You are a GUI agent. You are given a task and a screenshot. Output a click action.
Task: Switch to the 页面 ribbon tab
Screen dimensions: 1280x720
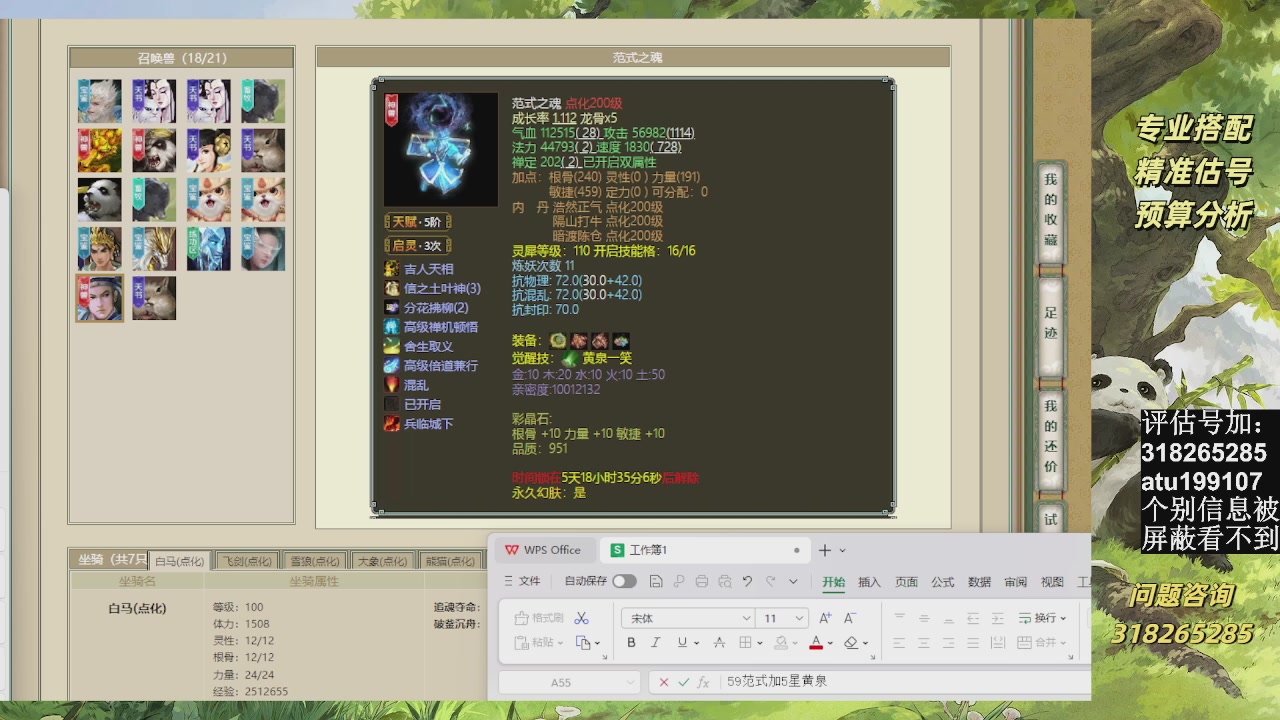(x=906, y=581)
